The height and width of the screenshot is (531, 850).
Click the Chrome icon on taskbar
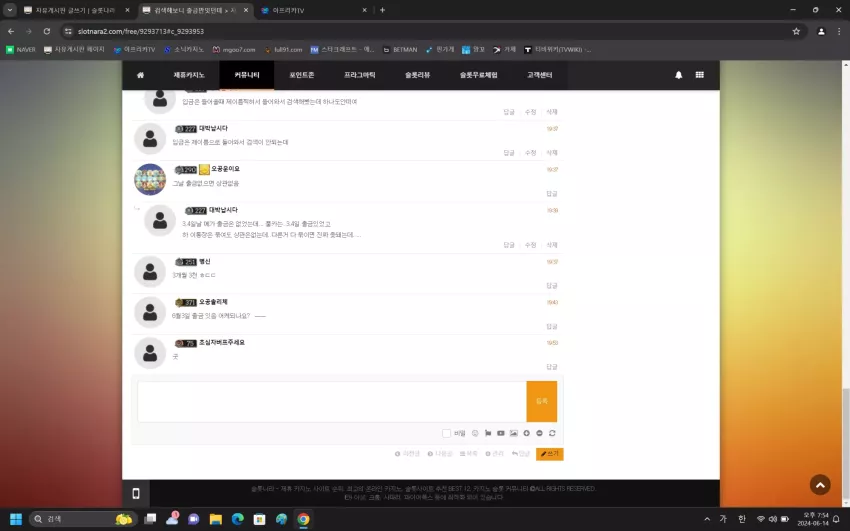click(x=303, y=519)
